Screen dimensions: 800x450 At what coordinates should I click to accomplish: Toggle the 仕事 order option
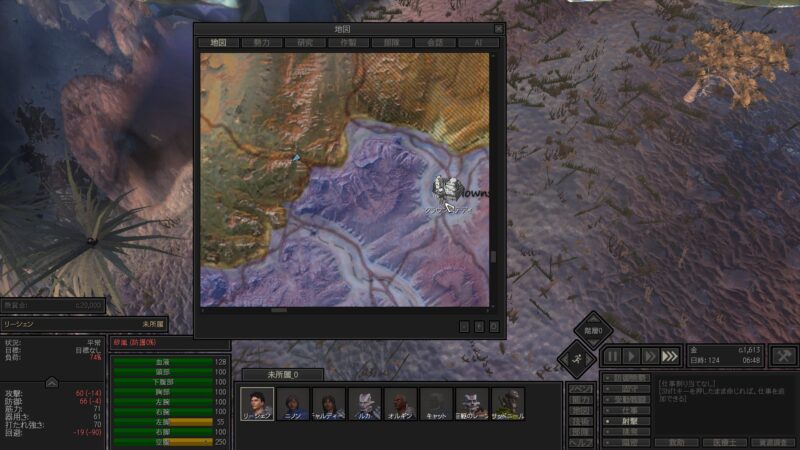(626, 411)
